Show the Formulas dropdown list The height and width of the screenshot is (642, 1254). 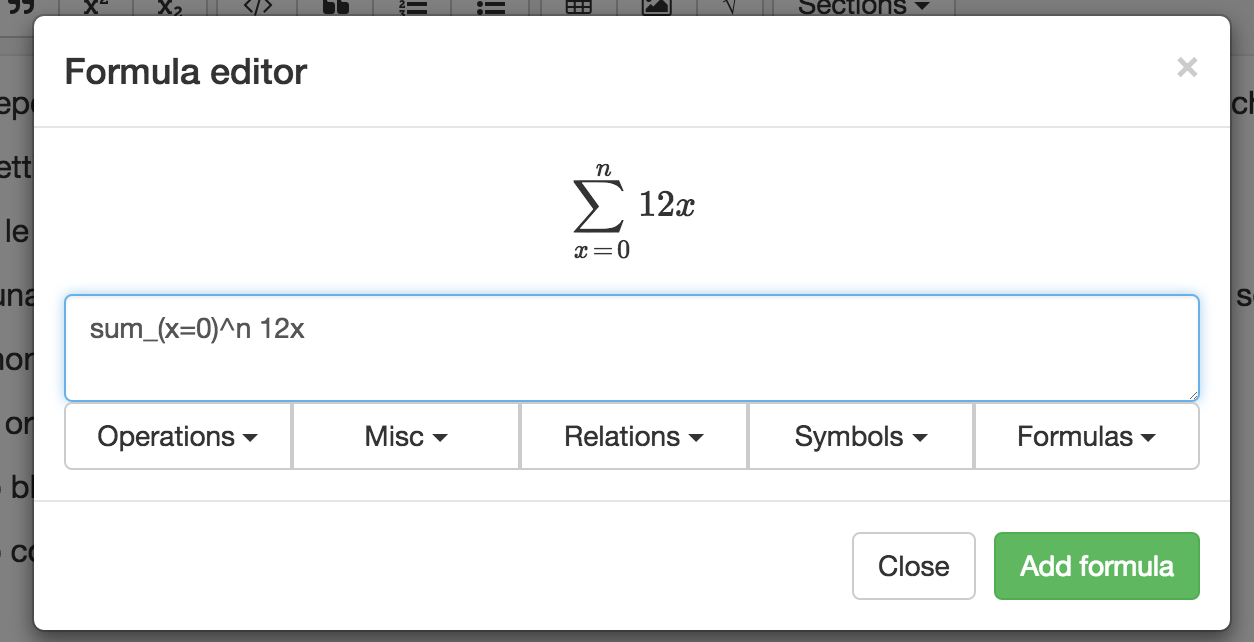pos(1087,437)
